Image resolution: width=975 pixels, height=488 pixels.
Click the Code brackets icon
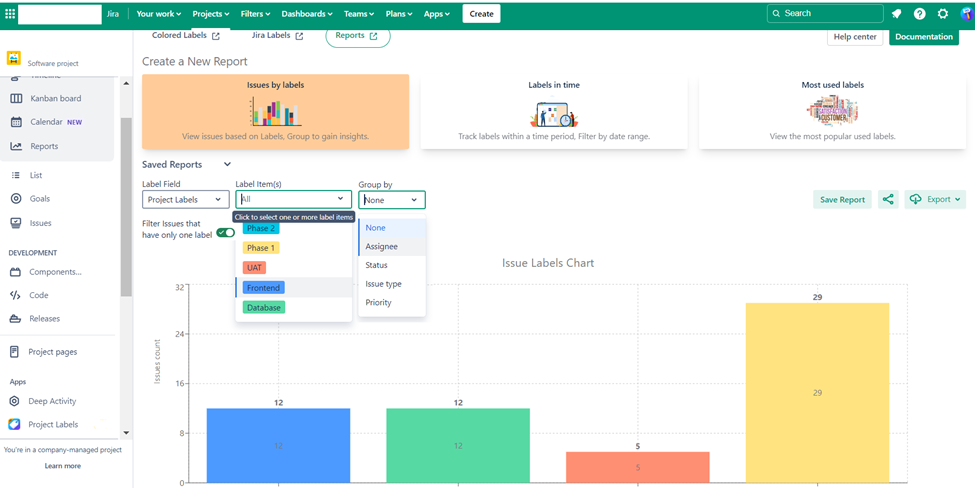tap(16, 295)
